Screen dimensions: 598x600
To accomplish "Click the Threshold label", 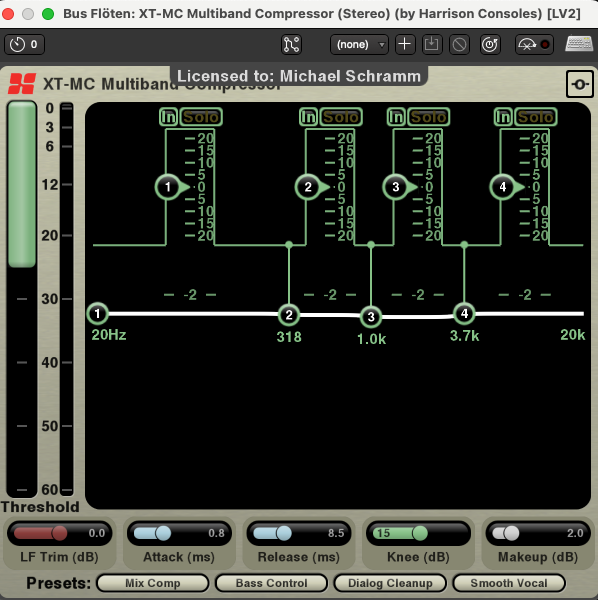I will pyautogui.click(x=40, y=507).
